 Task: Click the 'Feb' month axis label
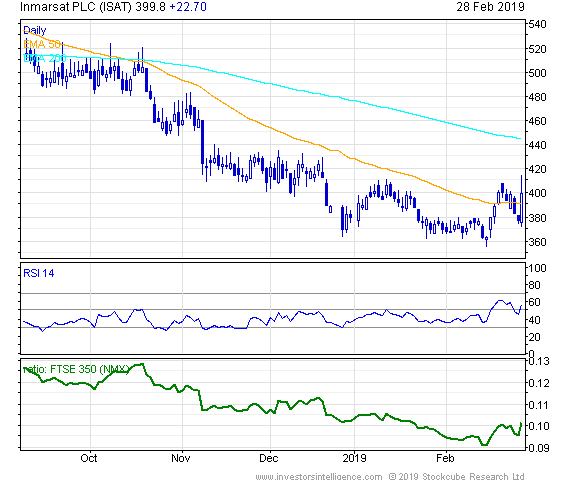click(x=445, y=458)
